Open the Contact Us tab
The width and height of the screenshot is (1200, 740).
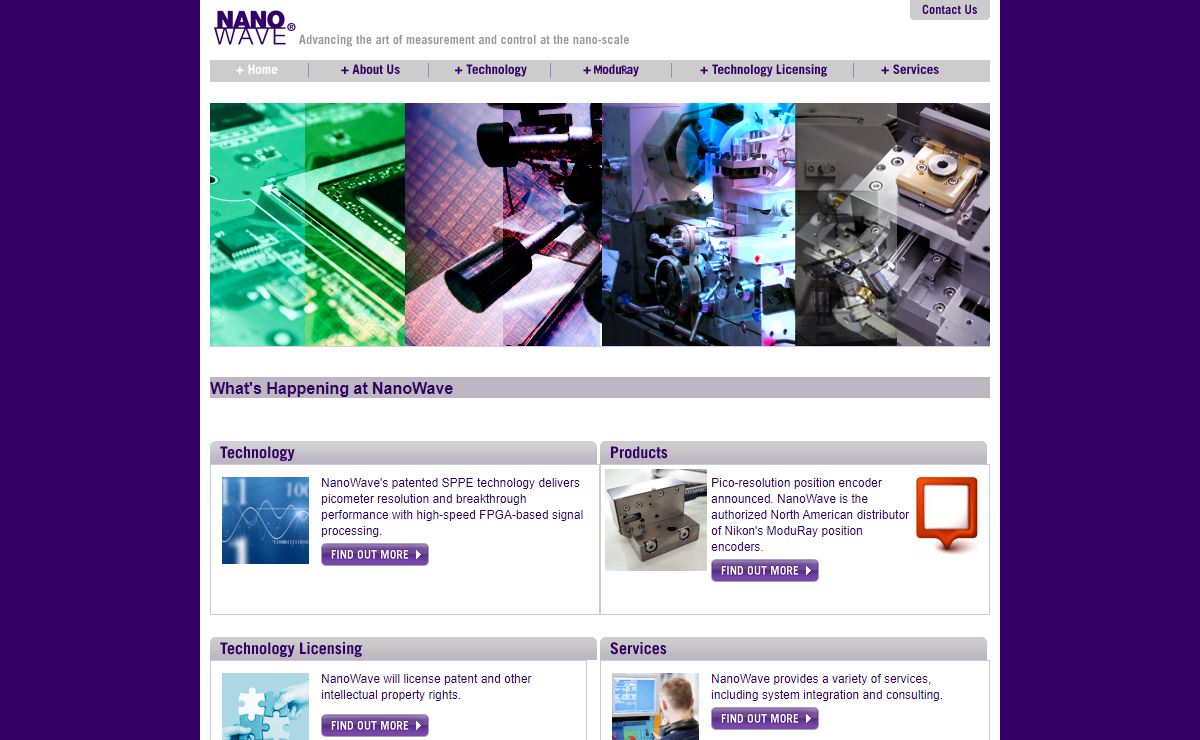(949, 10)
